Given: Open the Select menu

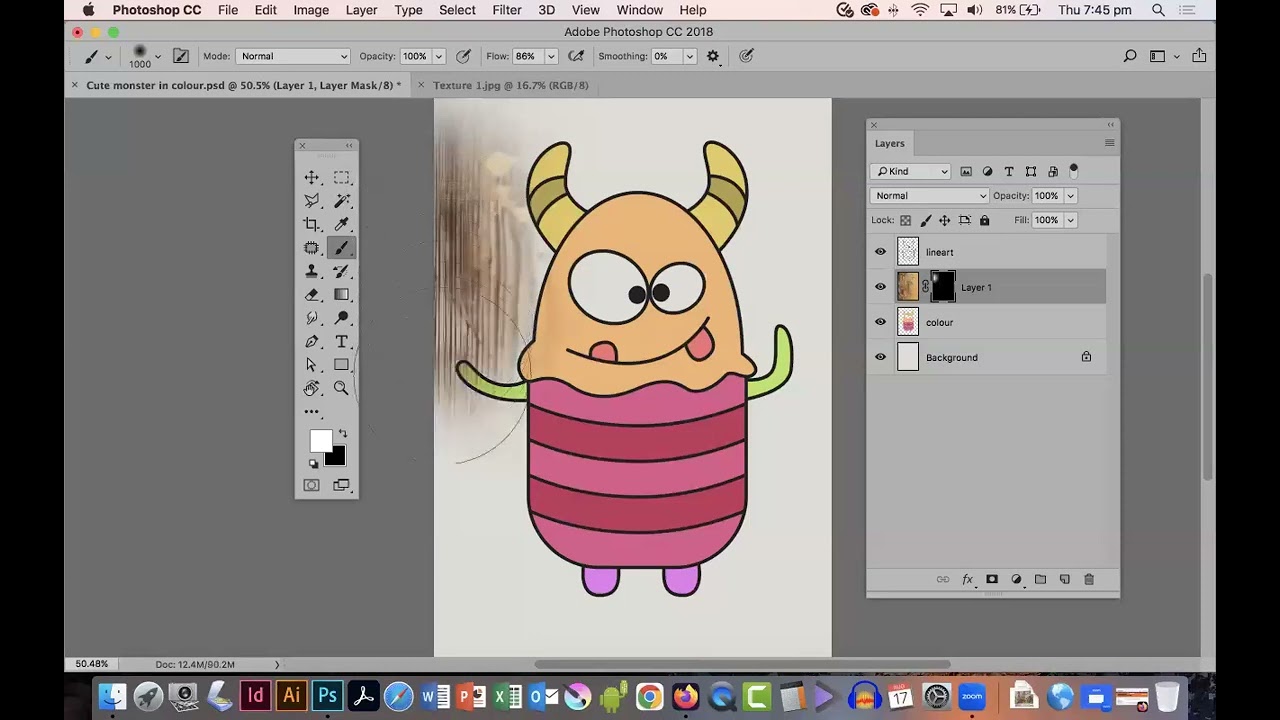Looking at the screenshot, I should [457, 10].
